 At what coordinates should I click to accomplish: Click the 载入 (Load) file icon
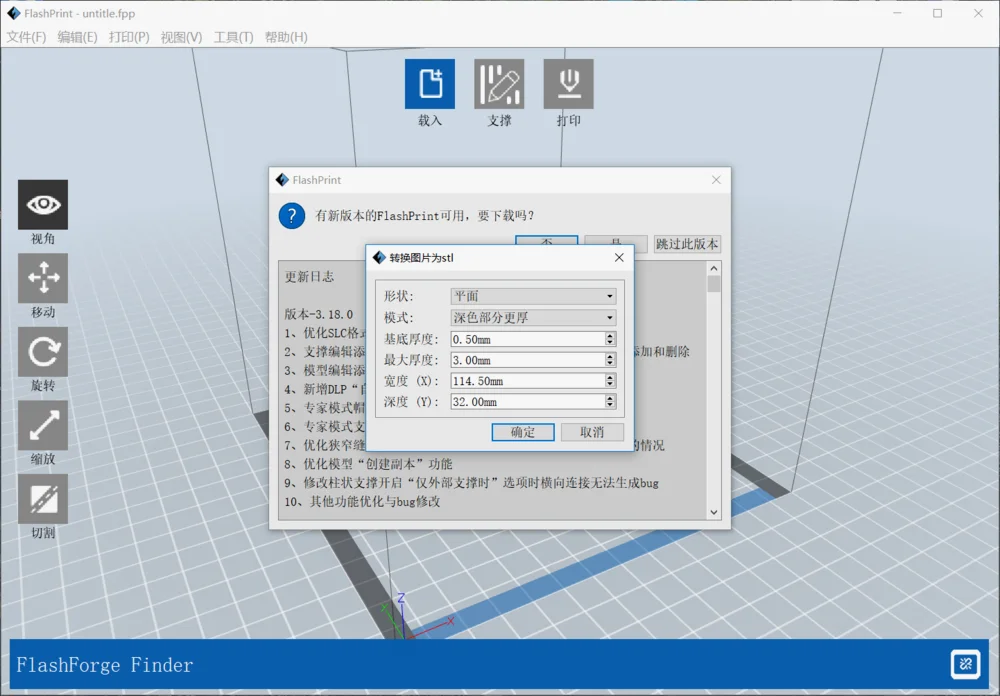[x=430, y=84]
